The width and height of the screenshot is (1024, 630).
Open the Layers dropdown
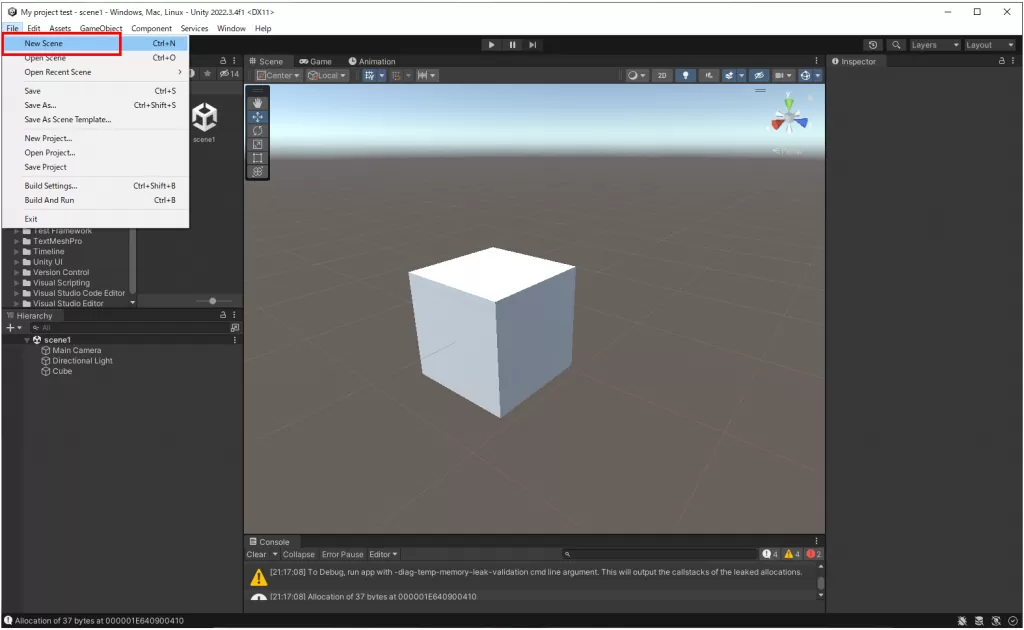coord(934,45)
